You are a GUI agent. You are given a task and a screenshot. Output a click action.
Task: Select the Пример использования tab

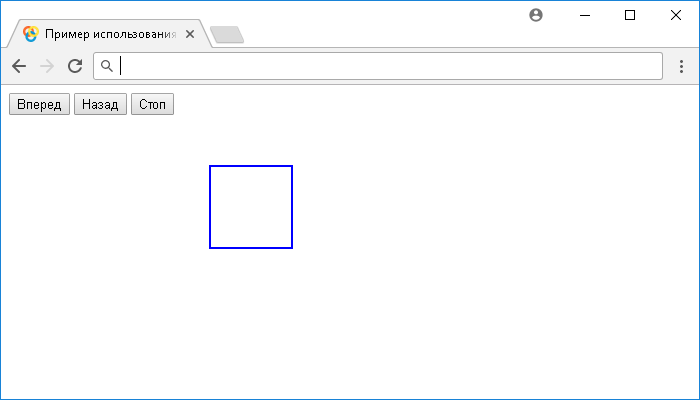click(x=109, y=34)
